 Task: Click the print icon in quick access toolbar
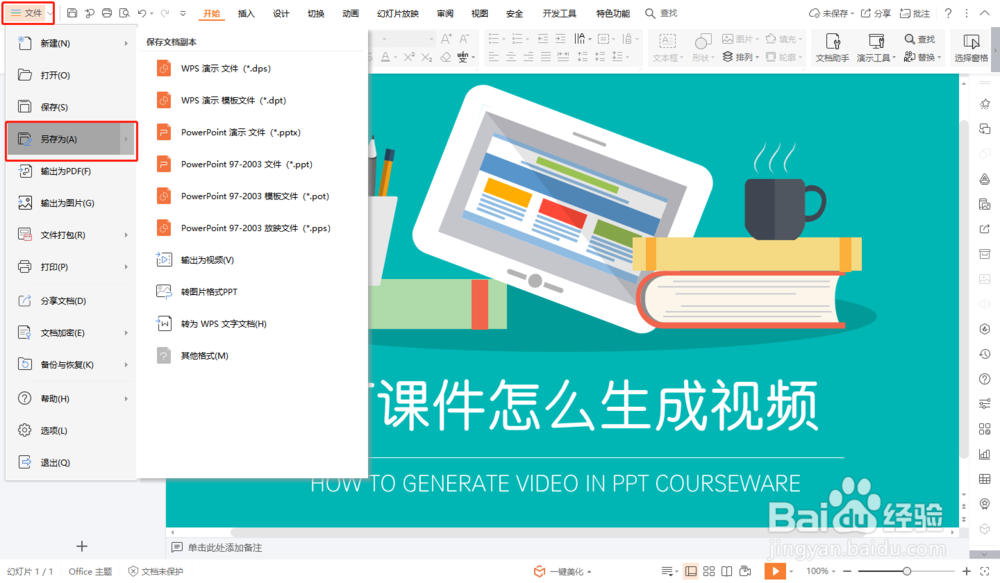[x=107, y=13]
